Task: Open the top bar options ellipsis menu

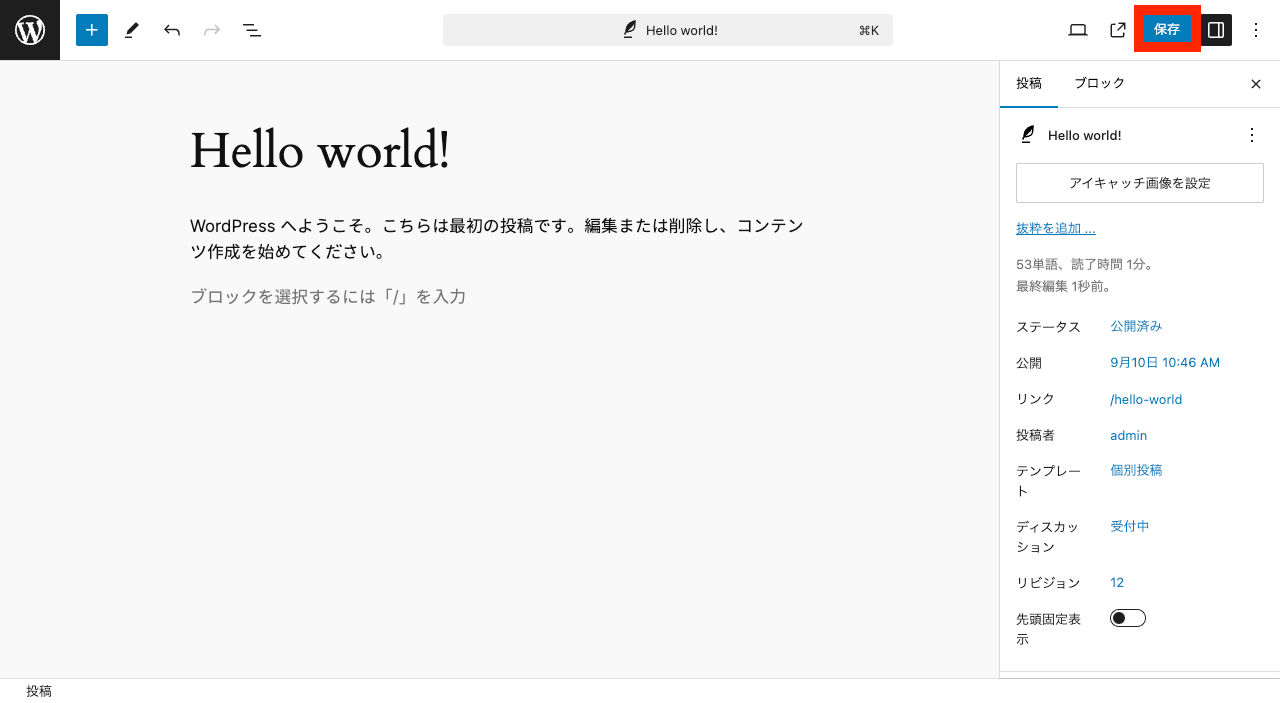Action: tap(1257, 30)
